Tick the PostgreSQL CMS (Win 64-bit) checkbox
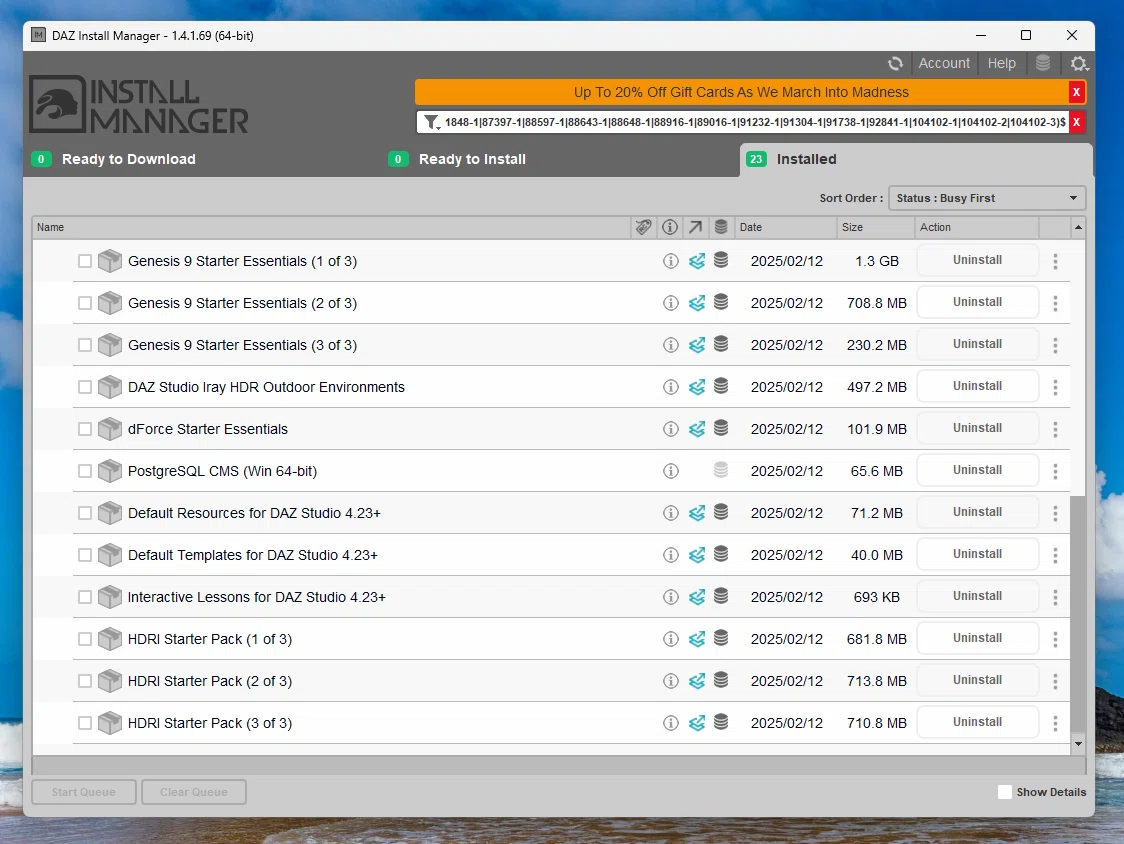The width and height of the screenshot is (1124, 844). click(x=85, y=471)
